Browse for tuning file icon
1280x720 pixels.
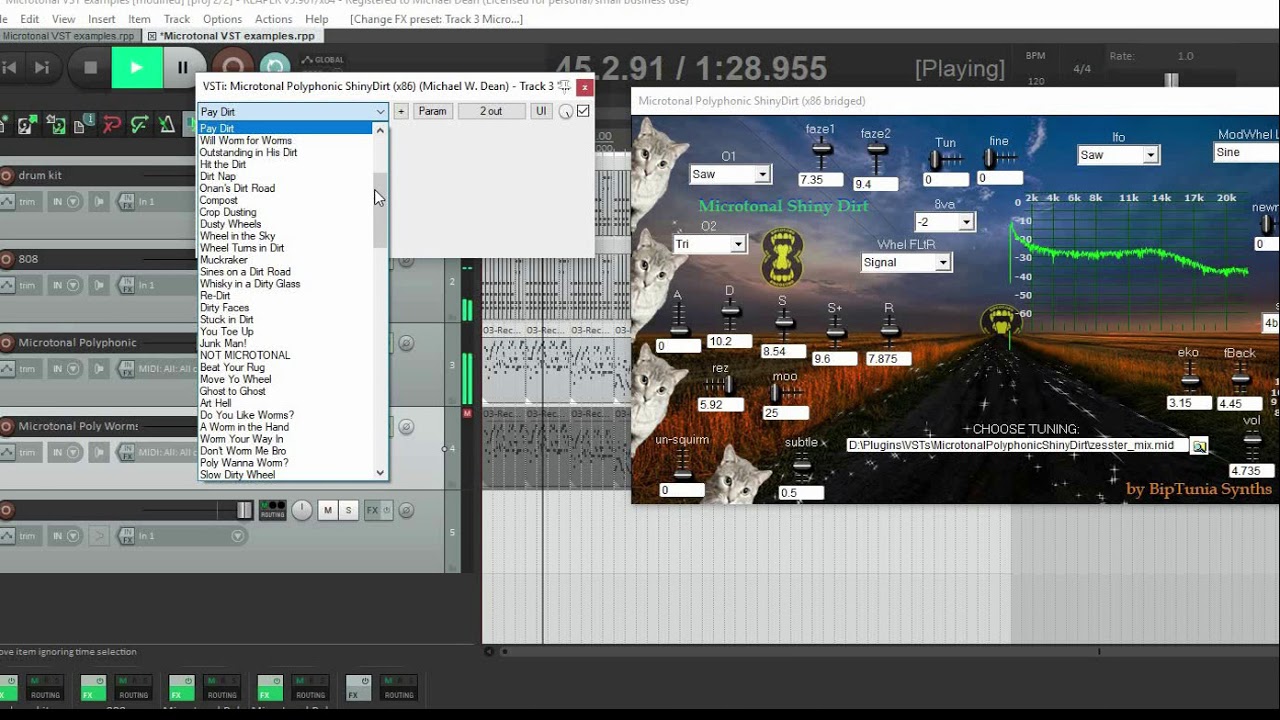click(1199, 446)
